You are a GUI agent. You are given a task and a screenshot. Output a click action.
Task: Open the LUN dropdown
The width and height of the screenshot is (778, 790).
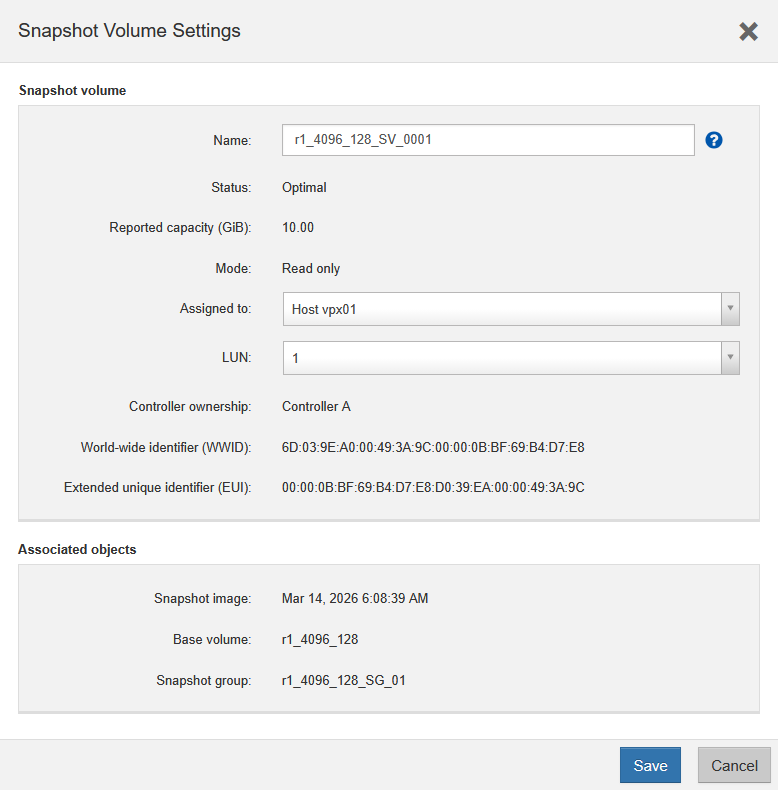point(511,358)
